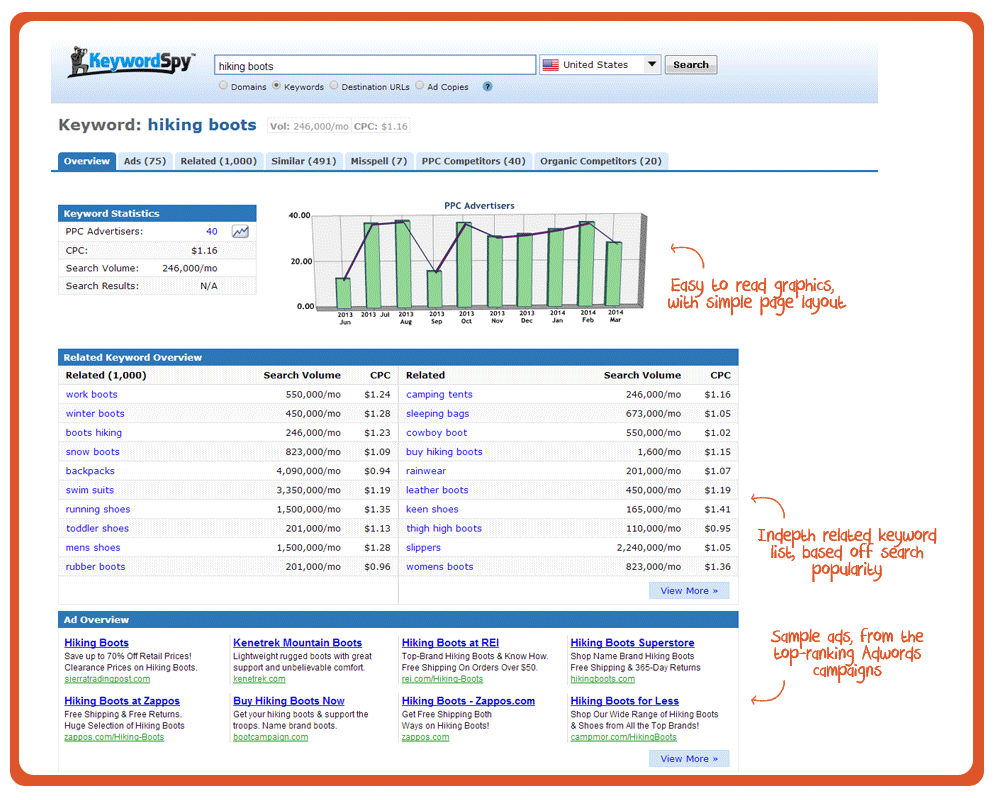The width and height of the screenshot is (1000, 800).
Task: Click the KeywordSpy logo
Action: [x=131, y=62]
